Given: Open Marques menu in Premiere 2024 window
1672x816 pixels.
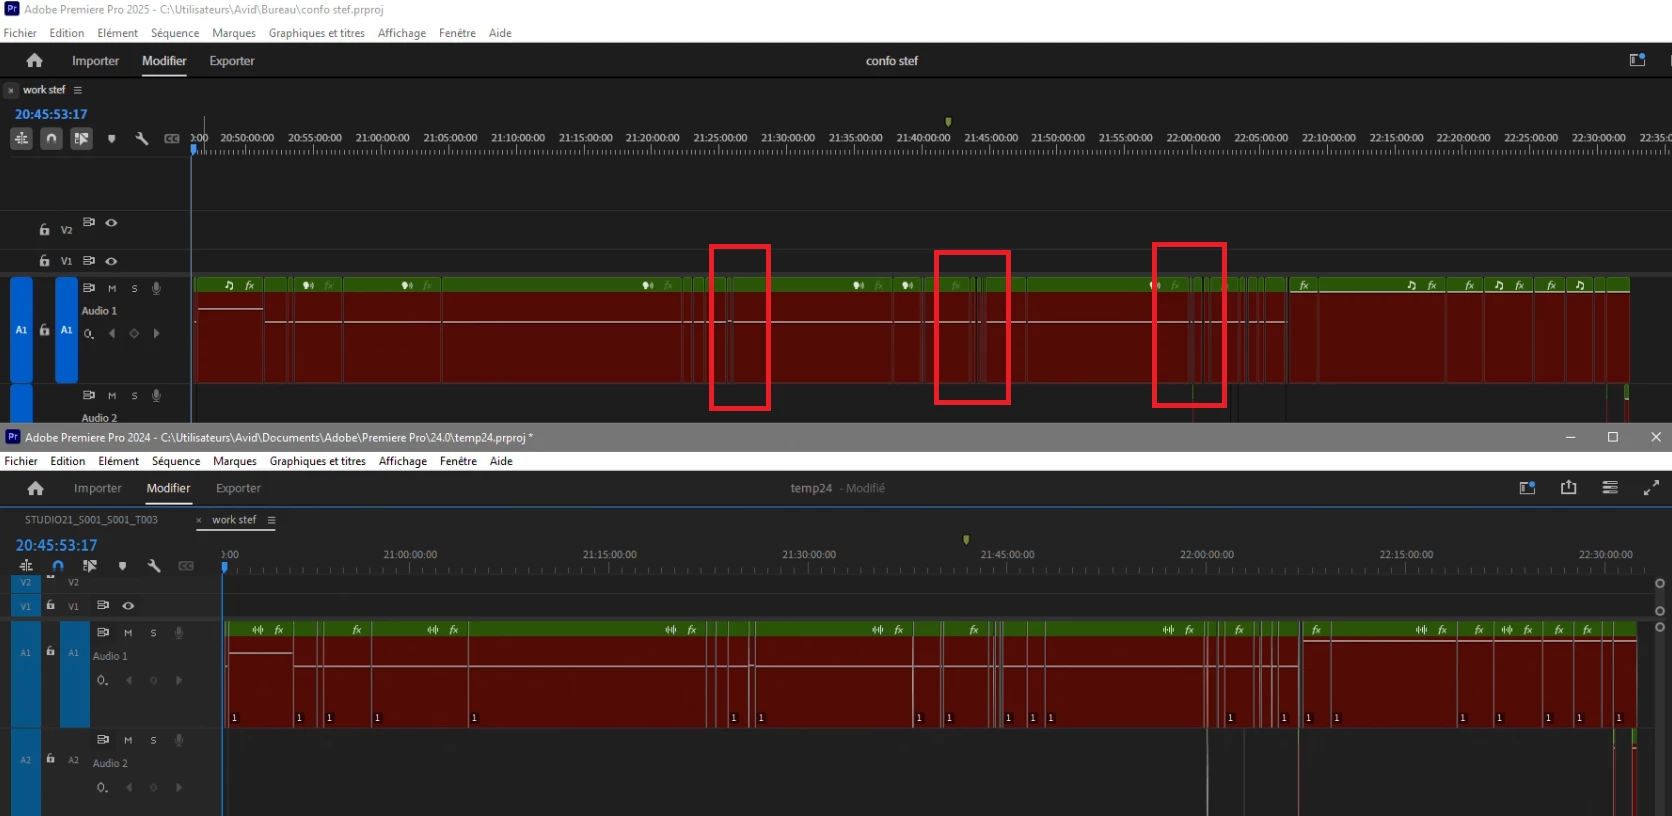Looking at the screenshot, I should (x=235, y=461).
